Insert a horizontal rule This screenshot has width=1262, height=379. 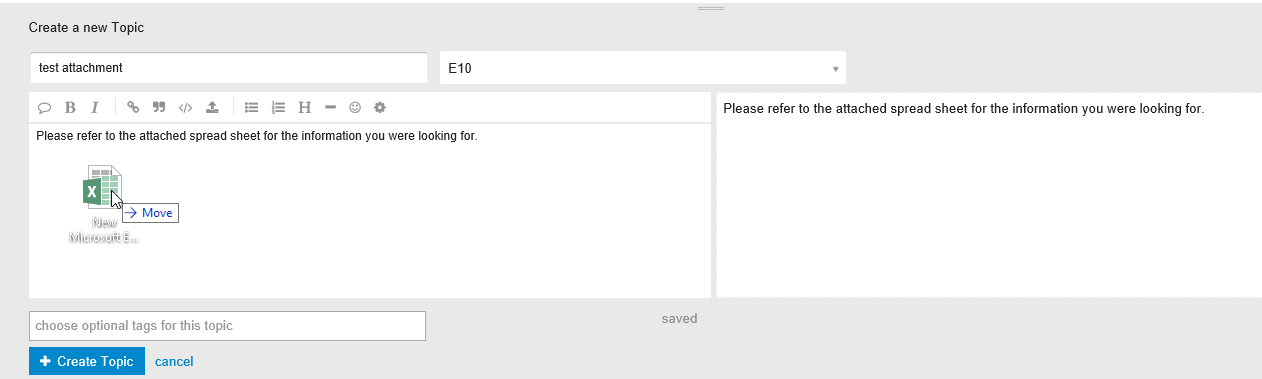click(330, 108)
